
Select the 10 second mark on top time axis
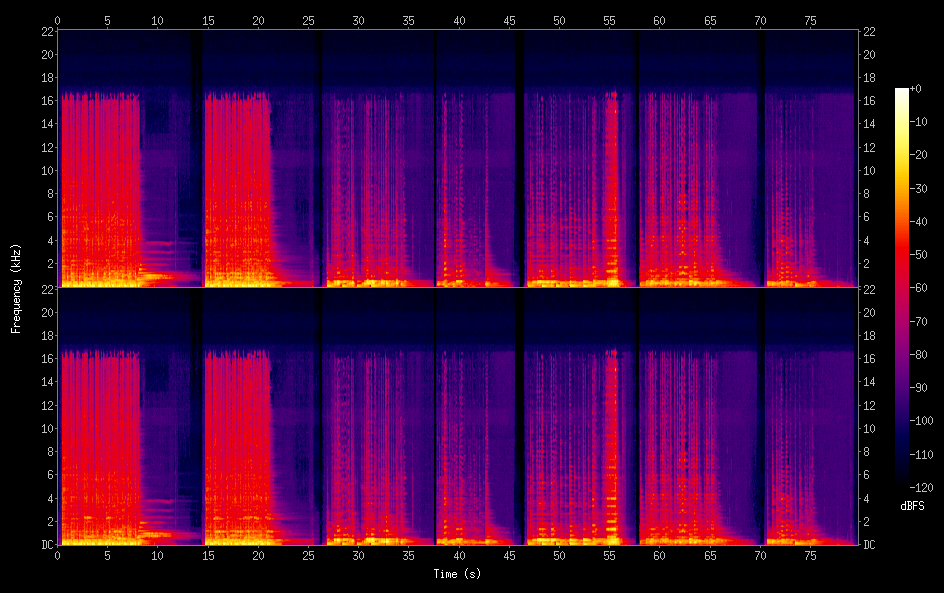pos(158,20)
